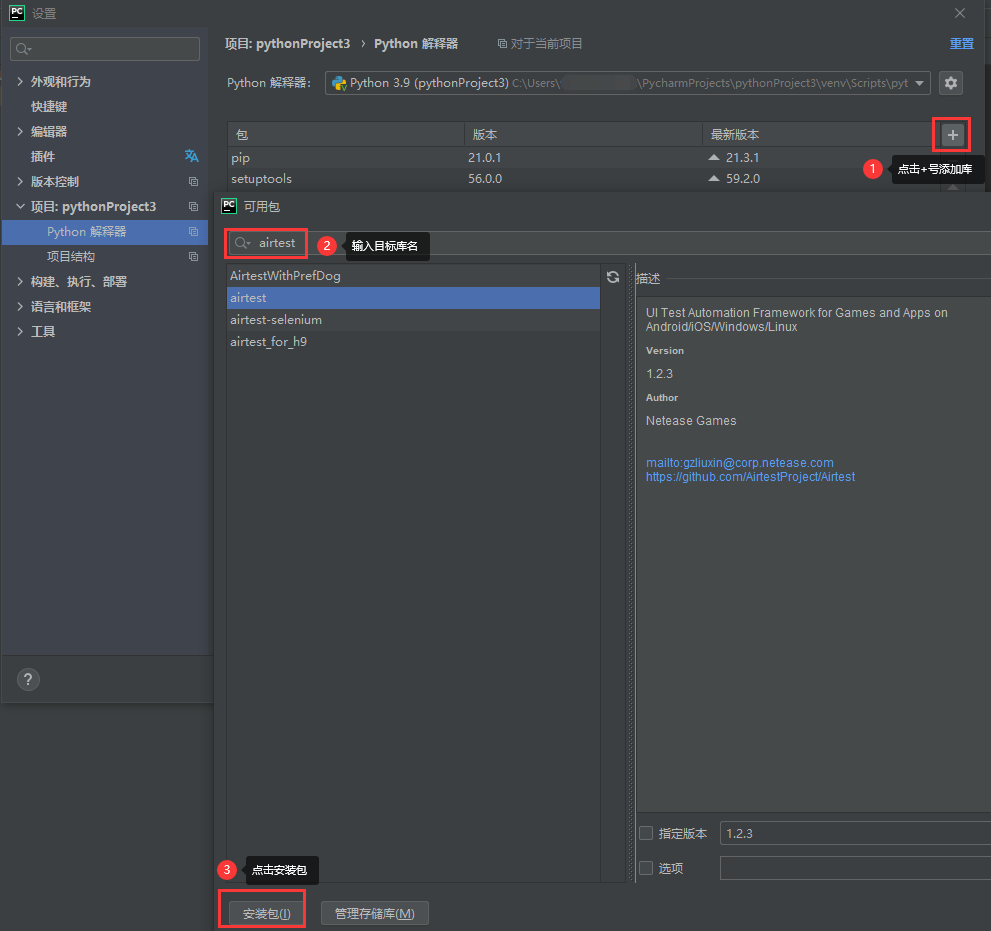Click the plus icon to add a package
991x931 pixels.
tap(952, 135)
